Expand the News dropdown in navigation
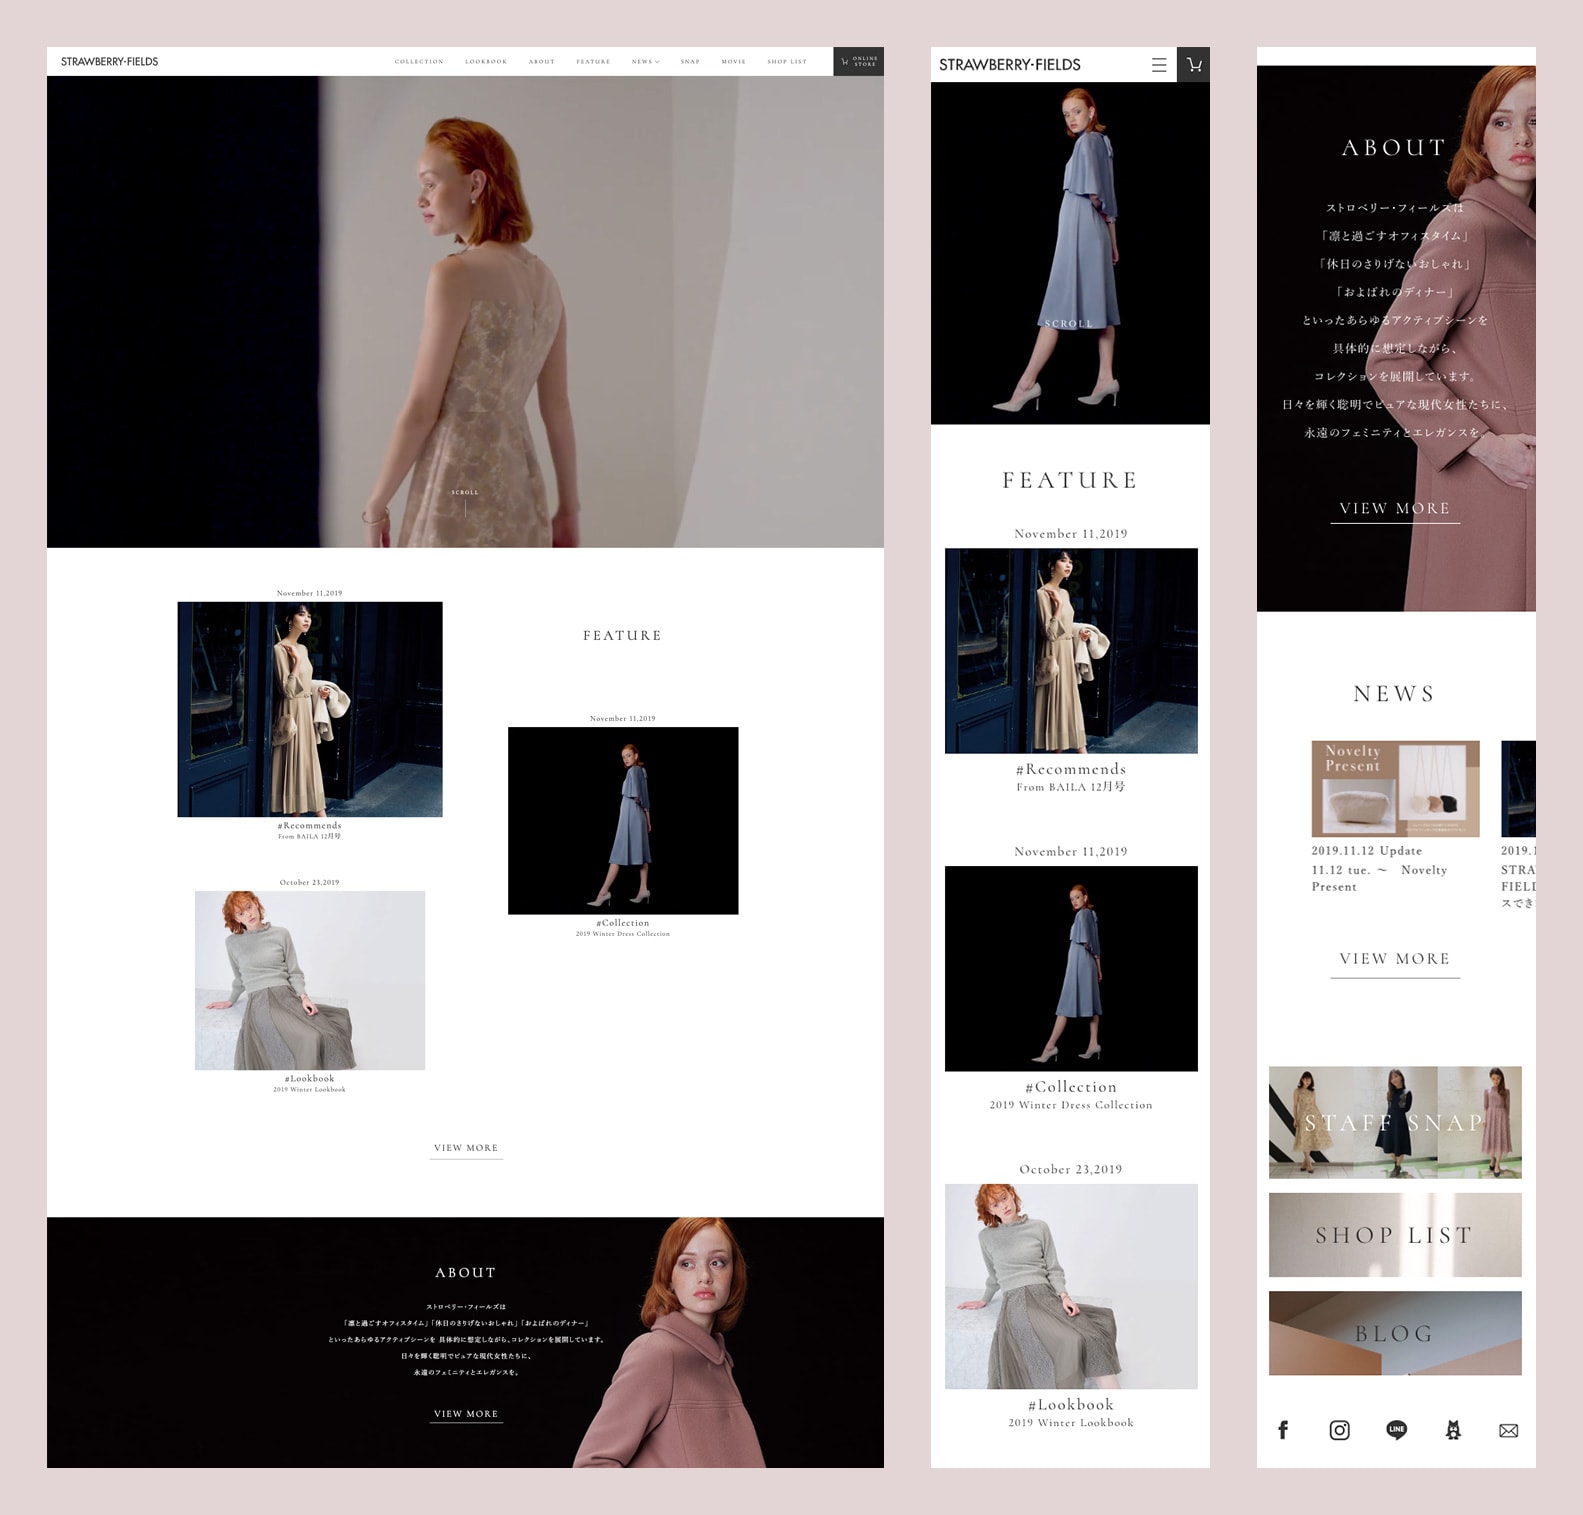 [x=645, y=62]
